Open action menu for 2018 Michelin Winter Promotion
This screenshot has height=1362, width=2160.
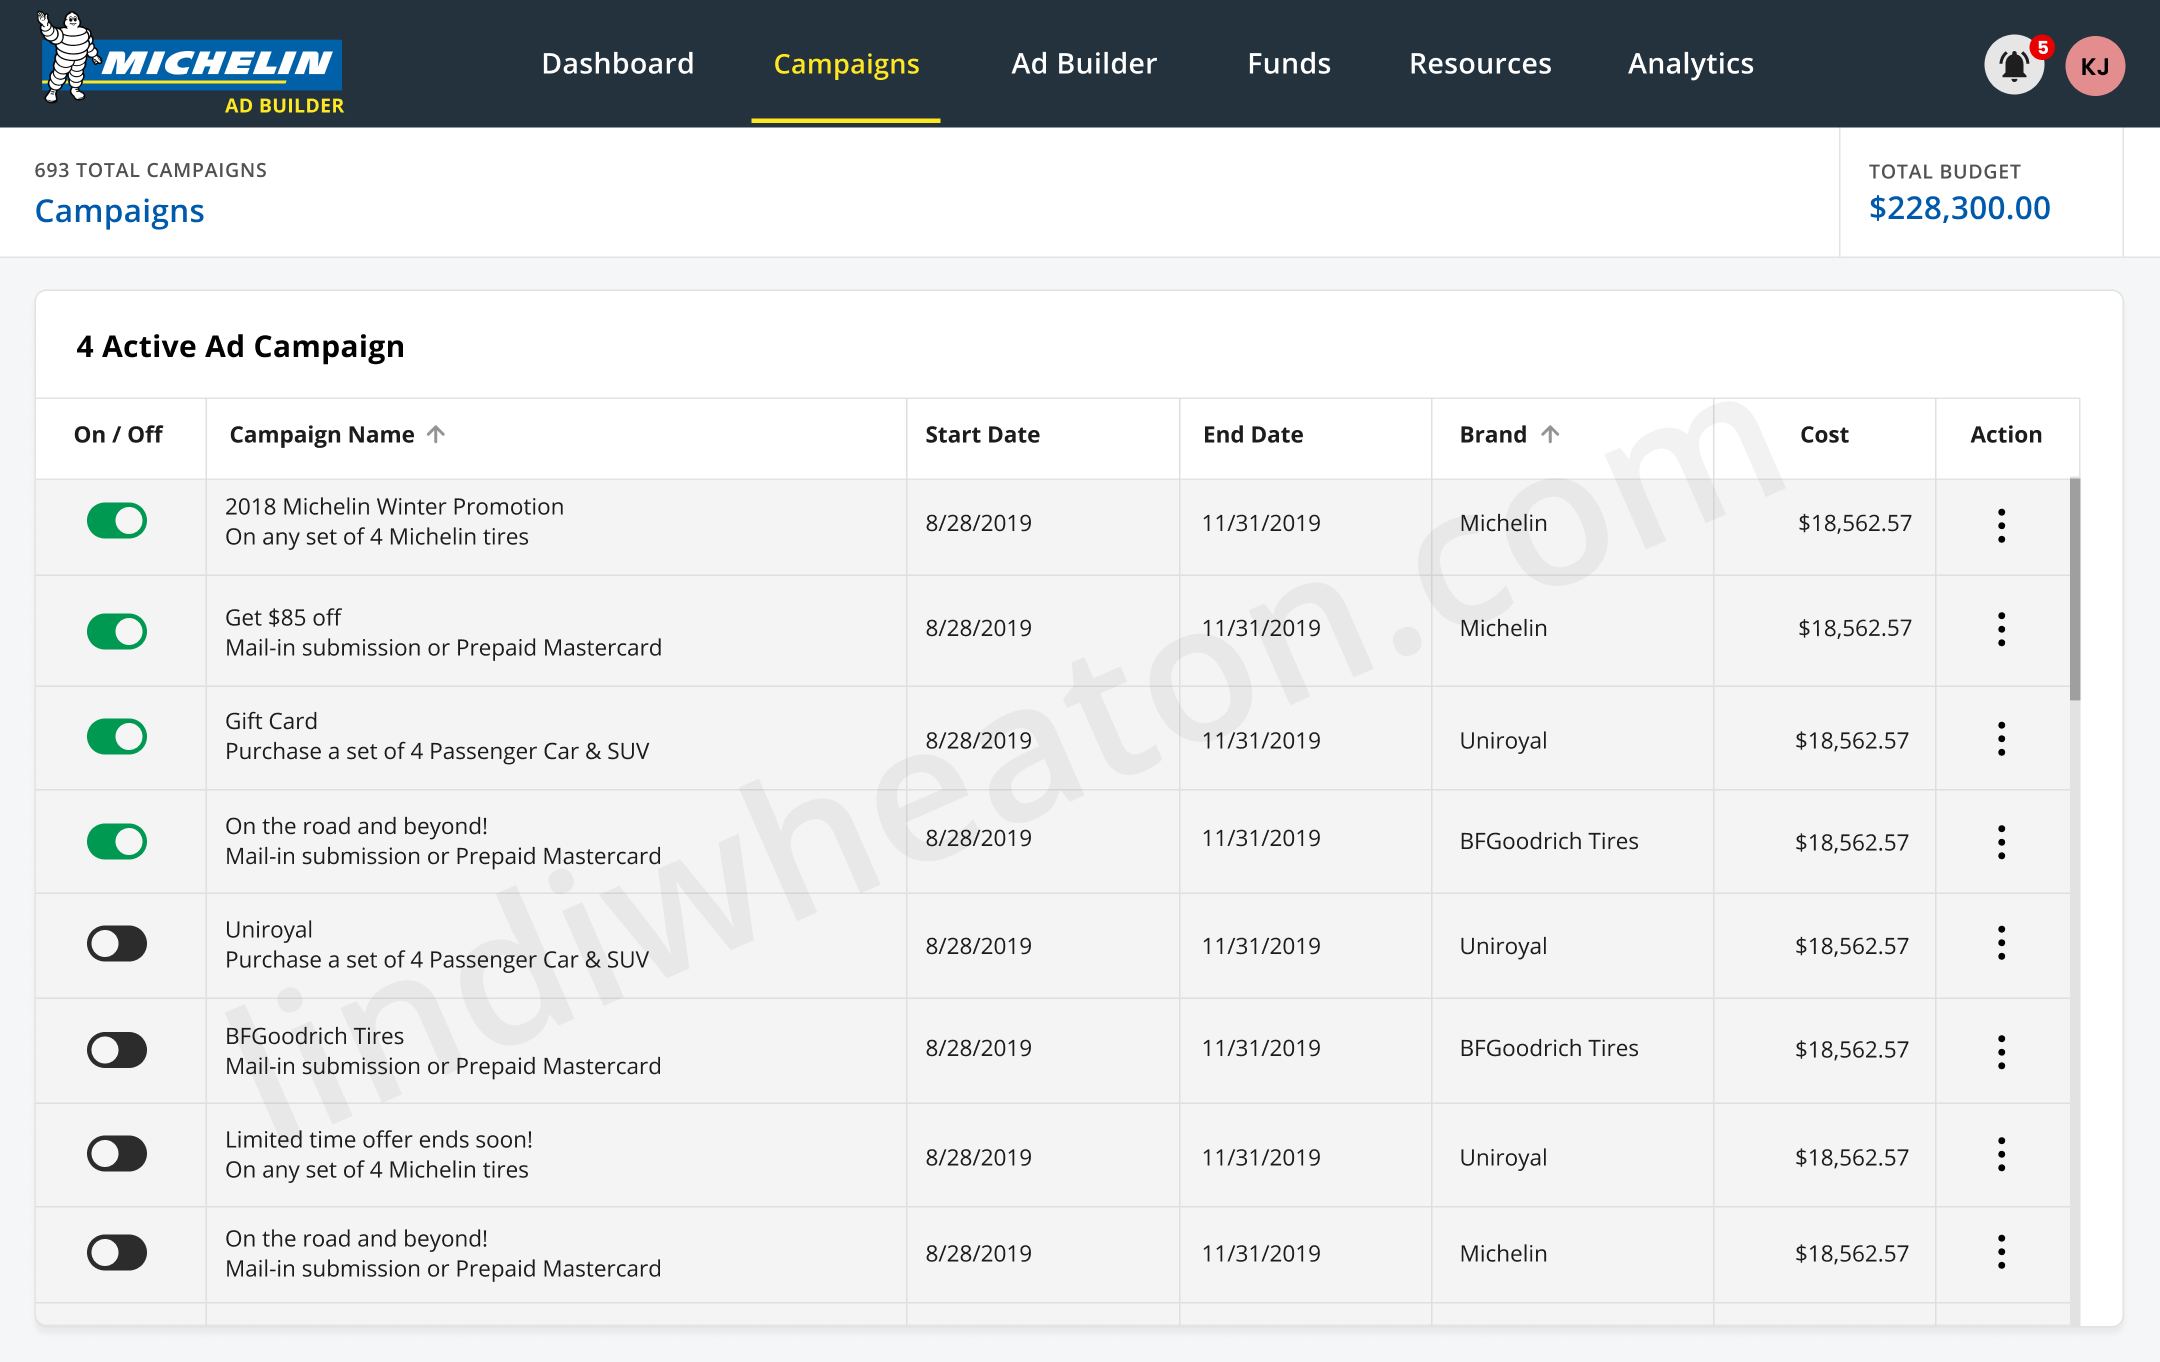[x=2001, y=525]
